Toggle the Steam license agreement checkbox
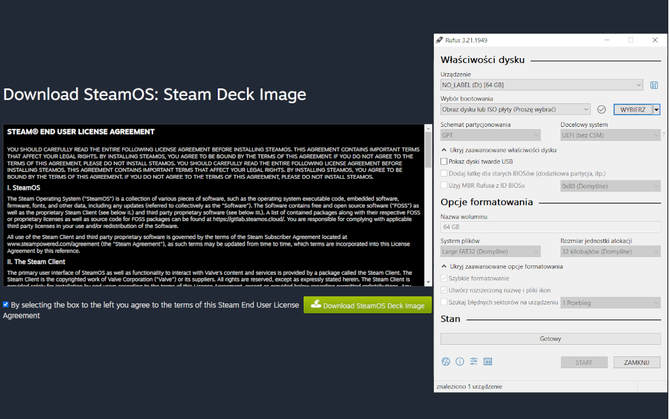The height and width of the screenshot is (419, 670). 6,305
